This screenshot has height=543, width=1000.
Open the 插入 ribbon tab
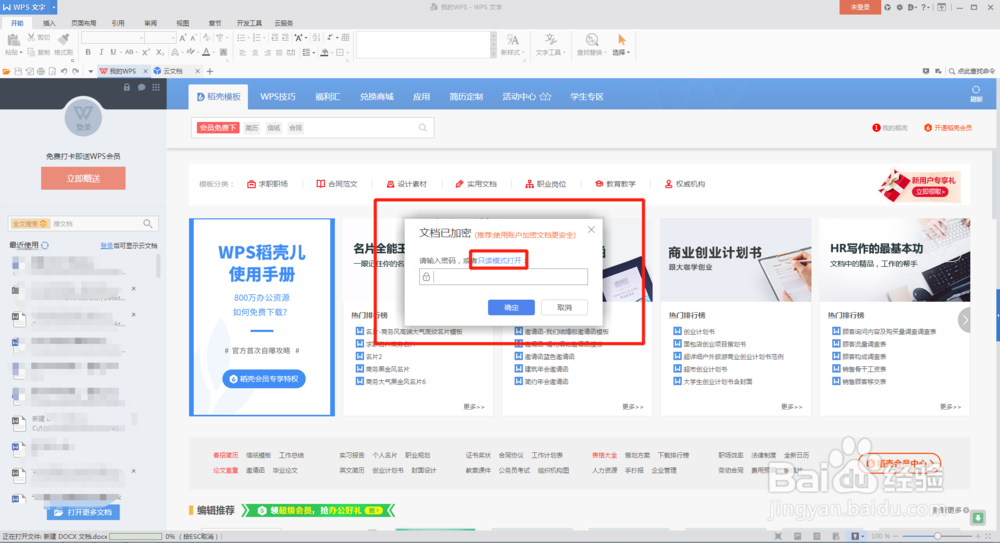point(49,23)
